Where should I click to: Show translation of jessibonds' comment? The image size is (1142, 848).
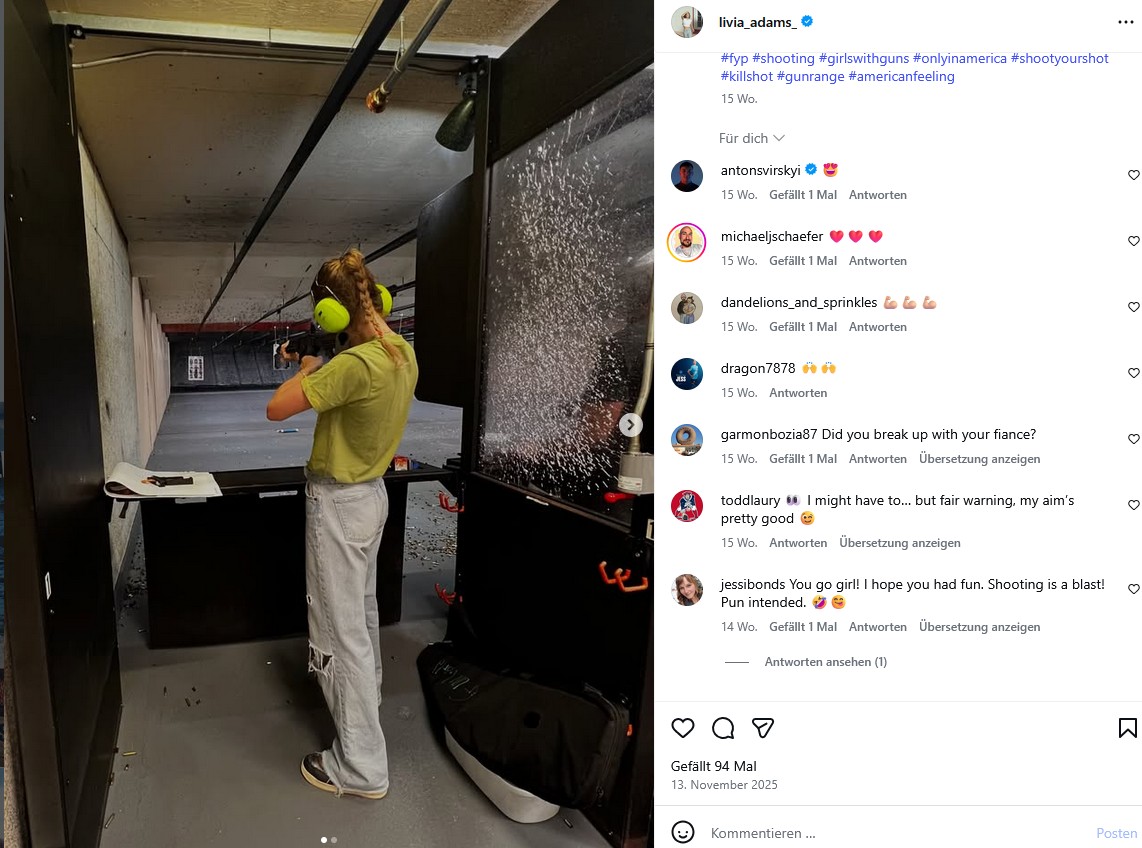[x=979, y=627]
